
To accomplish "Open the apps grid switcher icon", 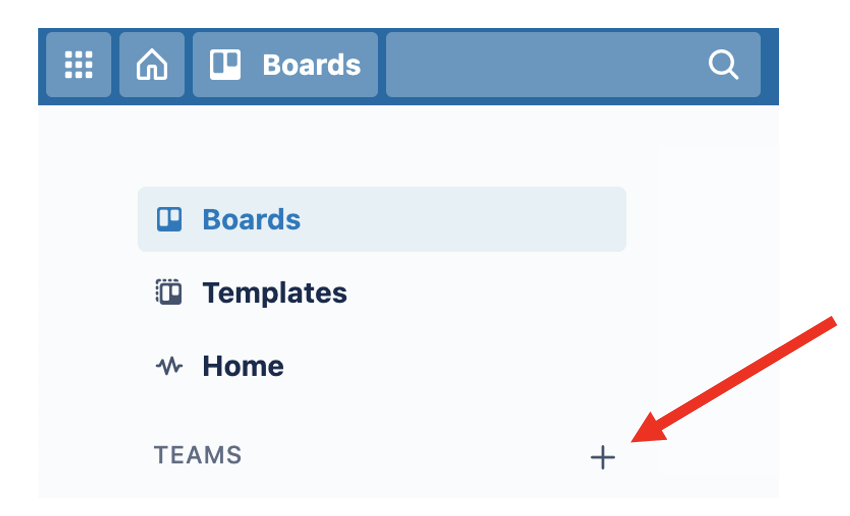I will pyautogui.click(x=79, y=64).
